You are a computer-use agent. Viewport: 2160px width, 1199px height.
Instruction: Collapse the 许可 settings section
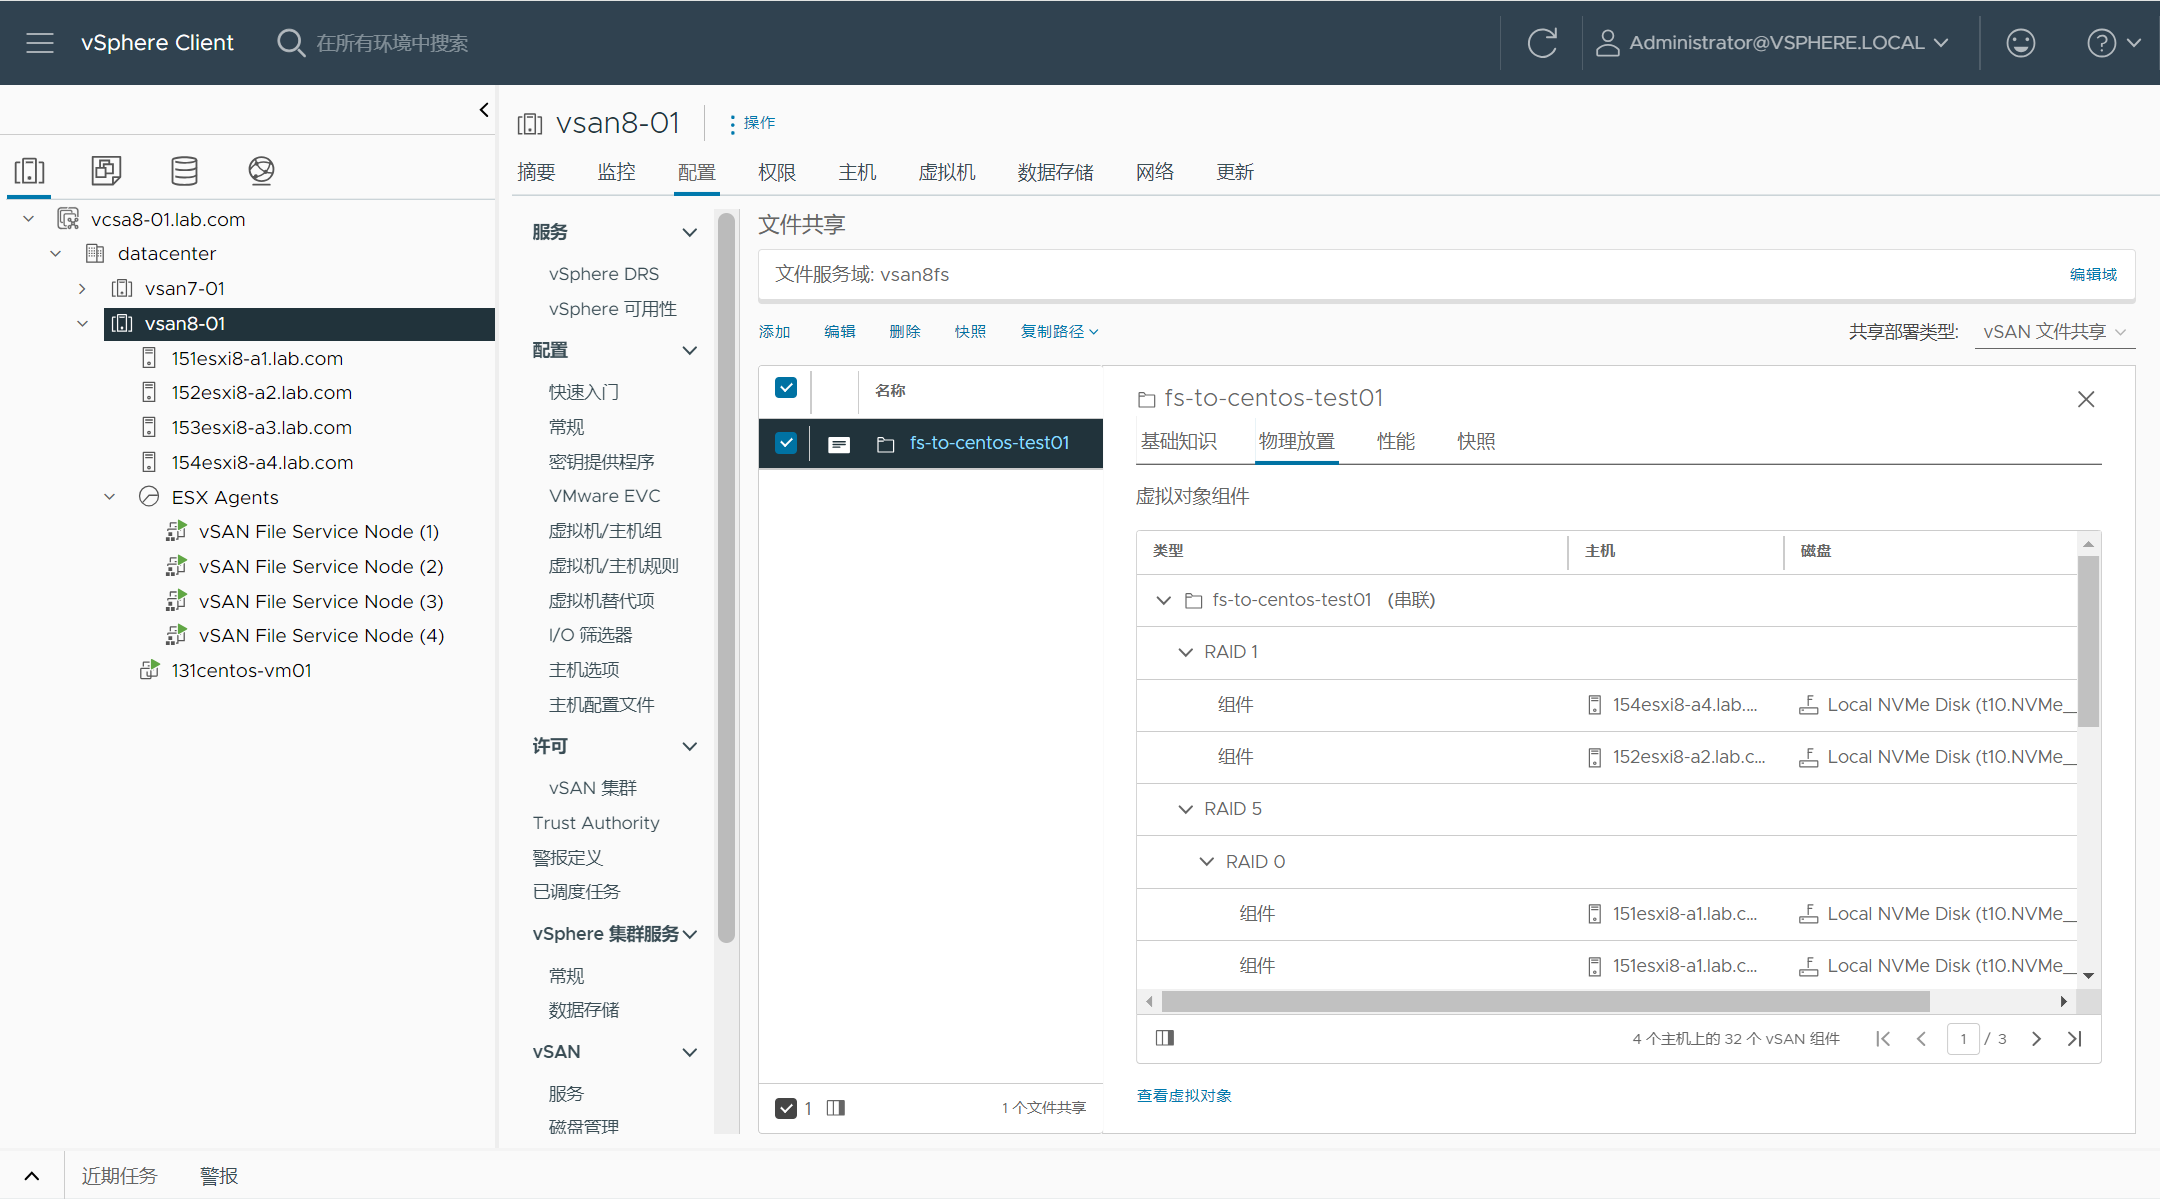(x=689, y=747)
